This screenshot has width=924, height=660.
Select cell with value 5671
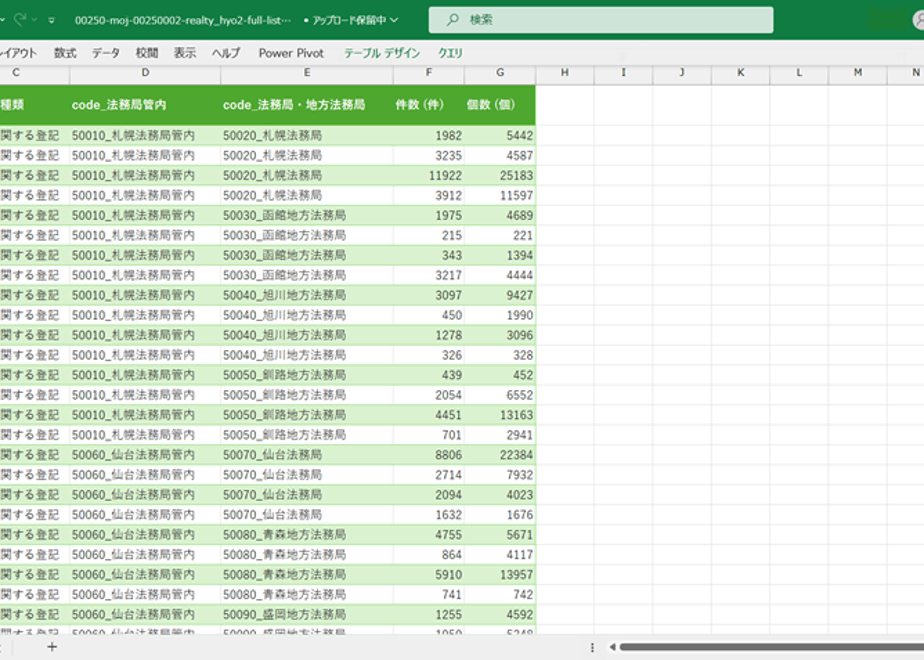tap(500, 535)
